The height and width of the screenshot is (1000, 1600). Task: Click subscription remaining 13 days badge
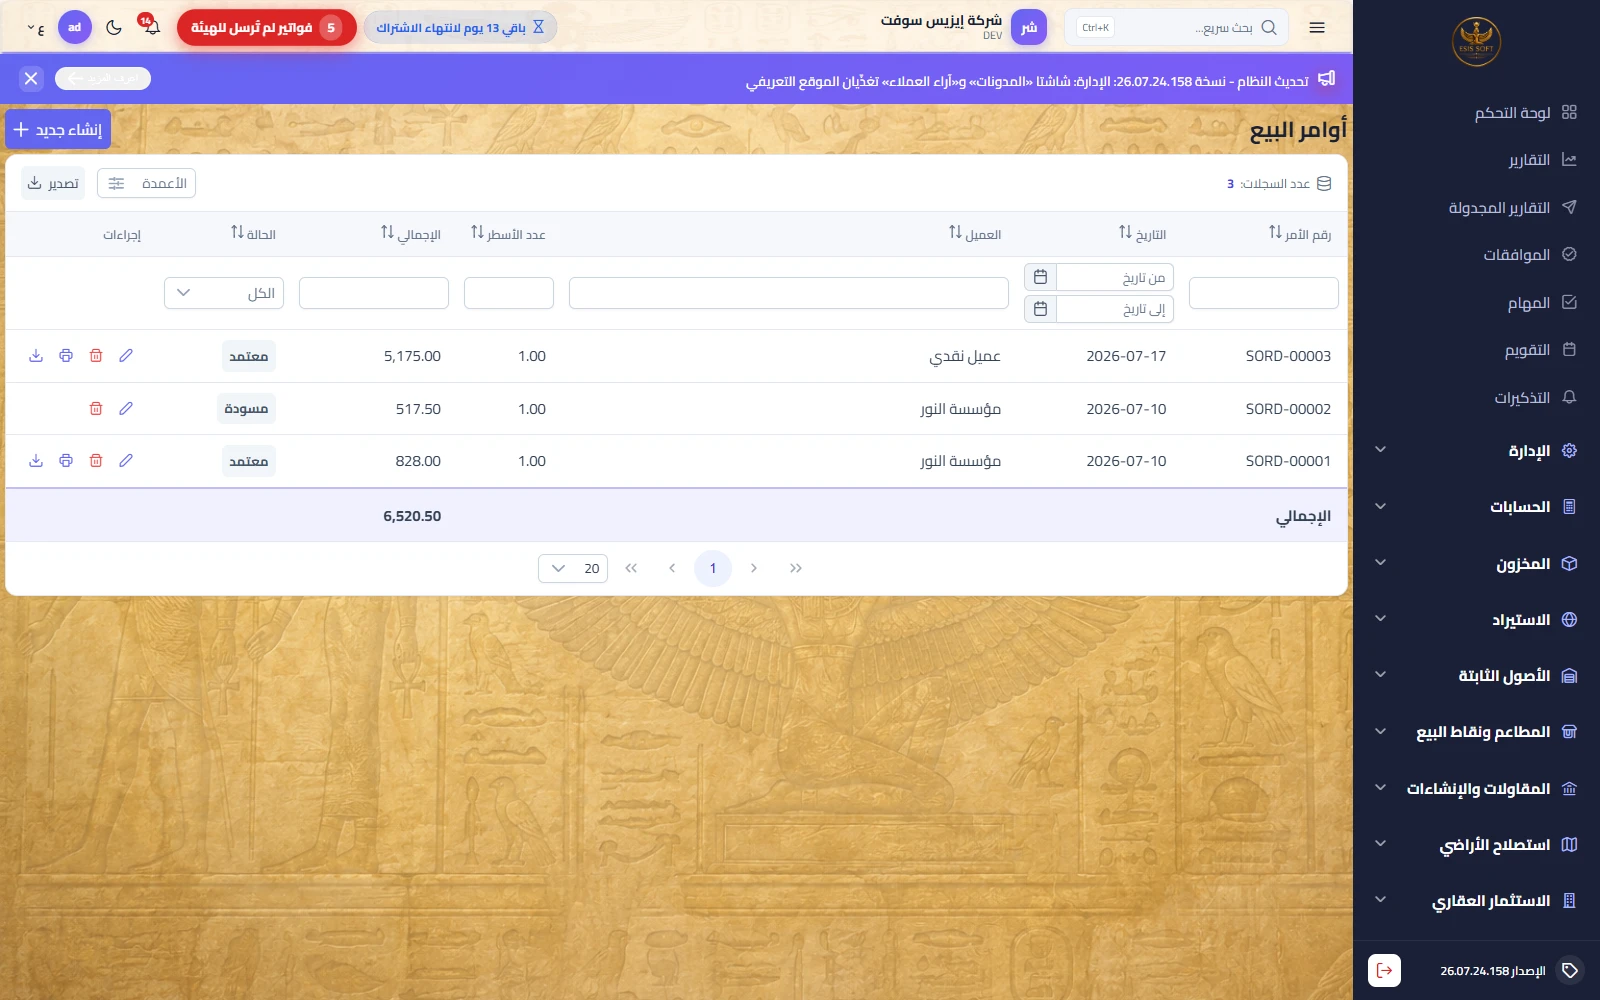point(461,28)
